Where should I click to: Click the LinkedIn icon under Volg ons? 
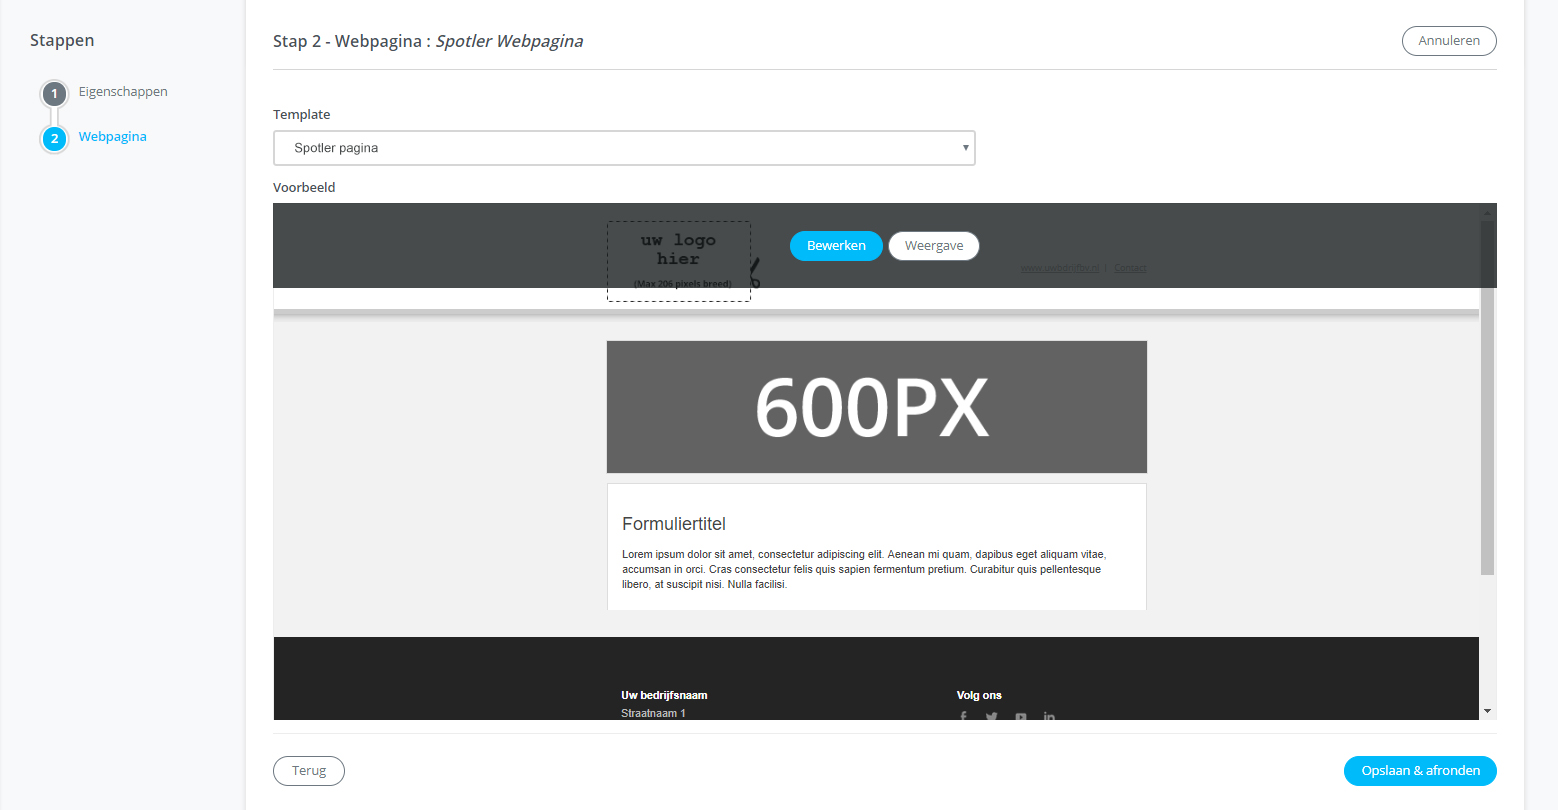[1049, 715]
